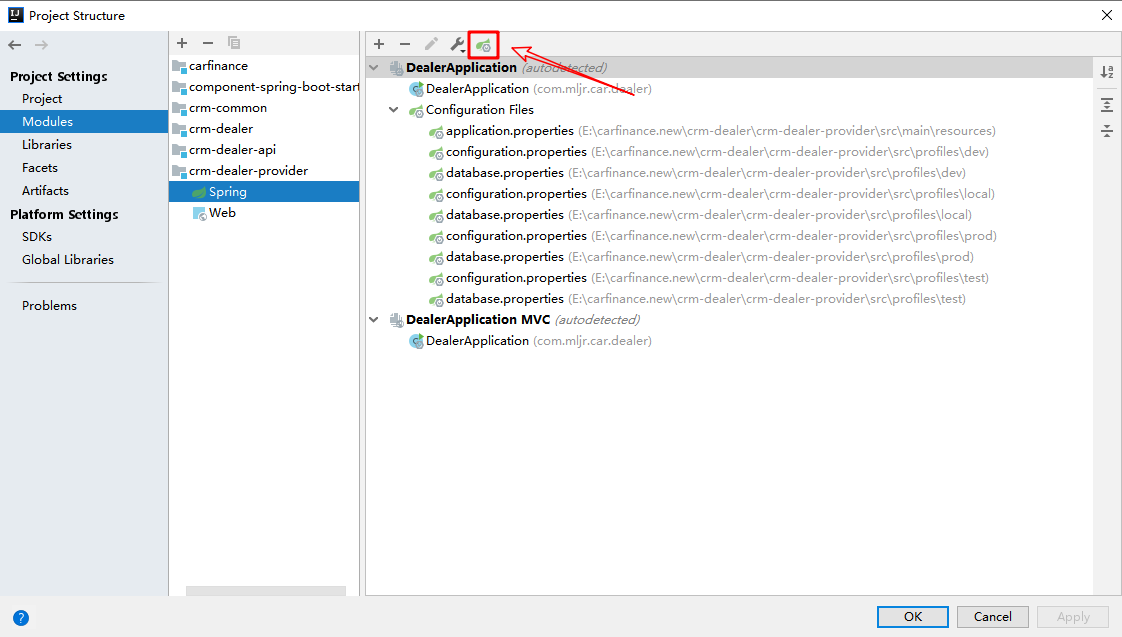Click the Collapse All icon on right

(1107, 131)
